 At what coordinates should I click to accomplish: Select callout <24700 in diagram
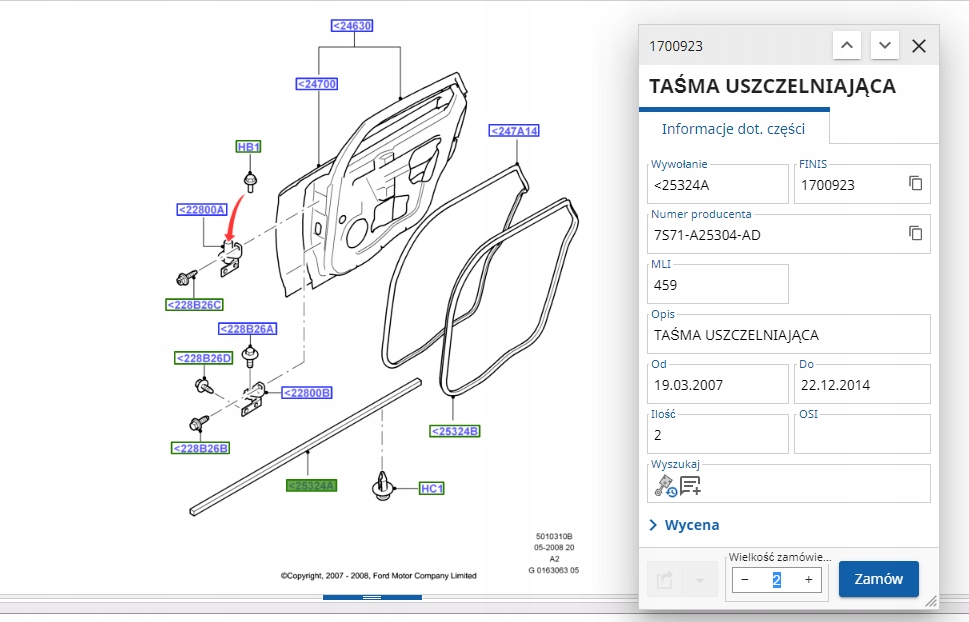tap(316, 83)
